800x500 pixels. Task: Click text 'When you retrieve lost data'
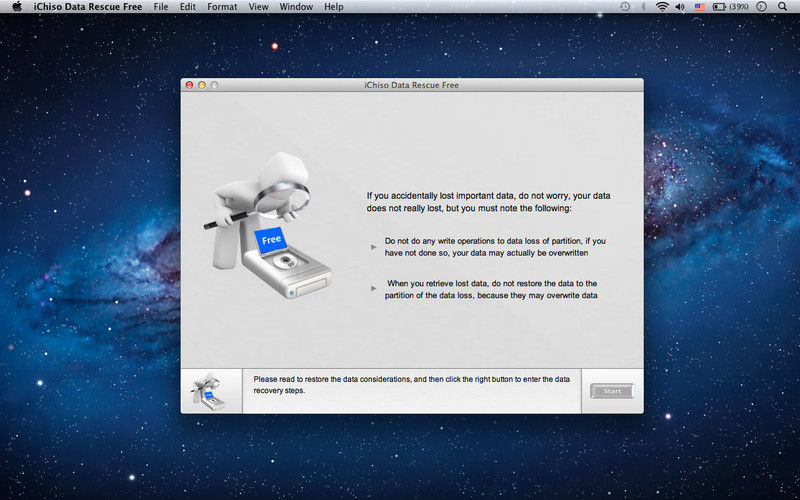[437, 283]
